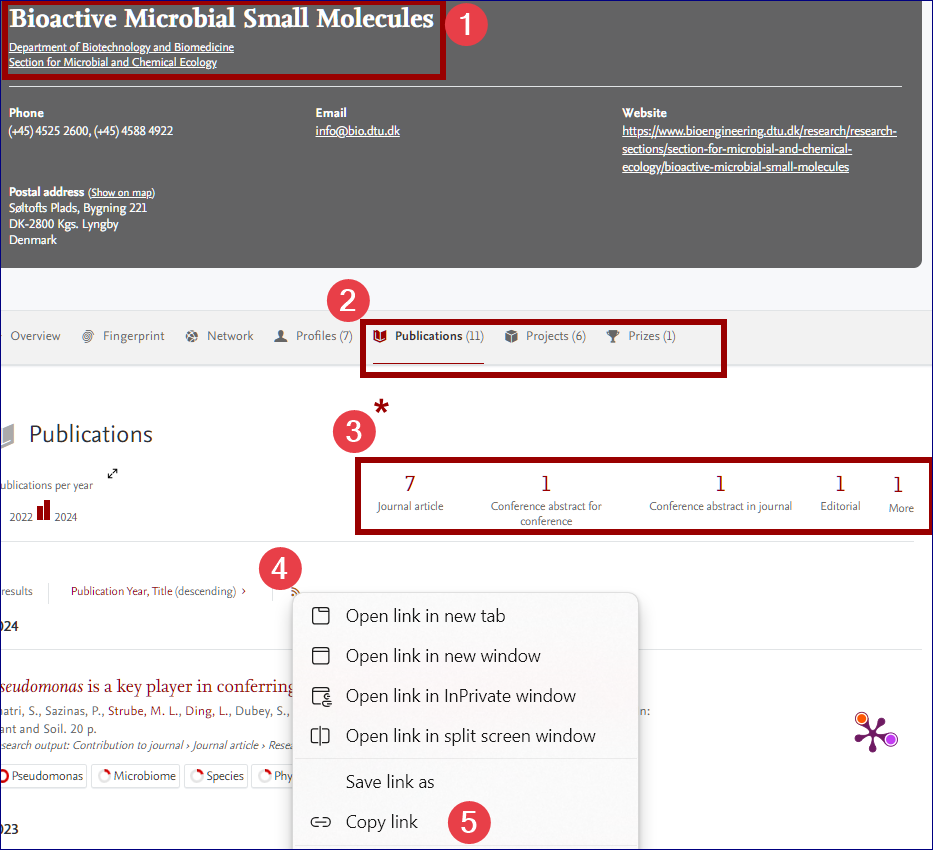Choose Copy link from context menu
Screen dimensions: 933x850
point(465,822)
